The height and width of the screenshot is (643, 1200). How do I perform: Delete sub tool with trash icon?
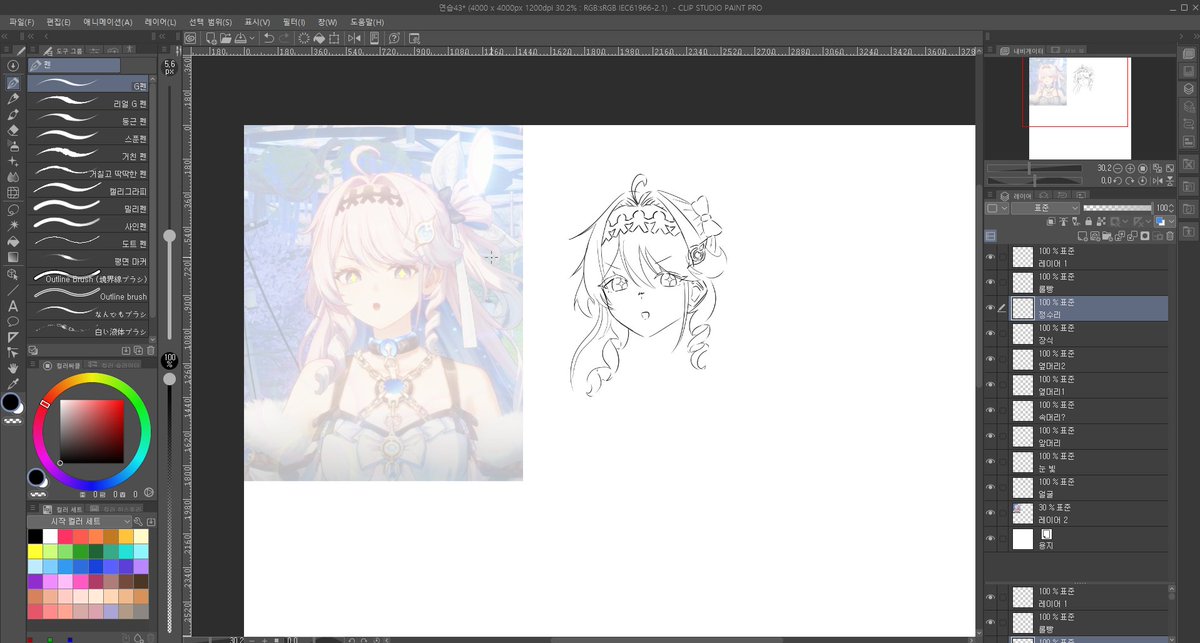click(151, 351)
